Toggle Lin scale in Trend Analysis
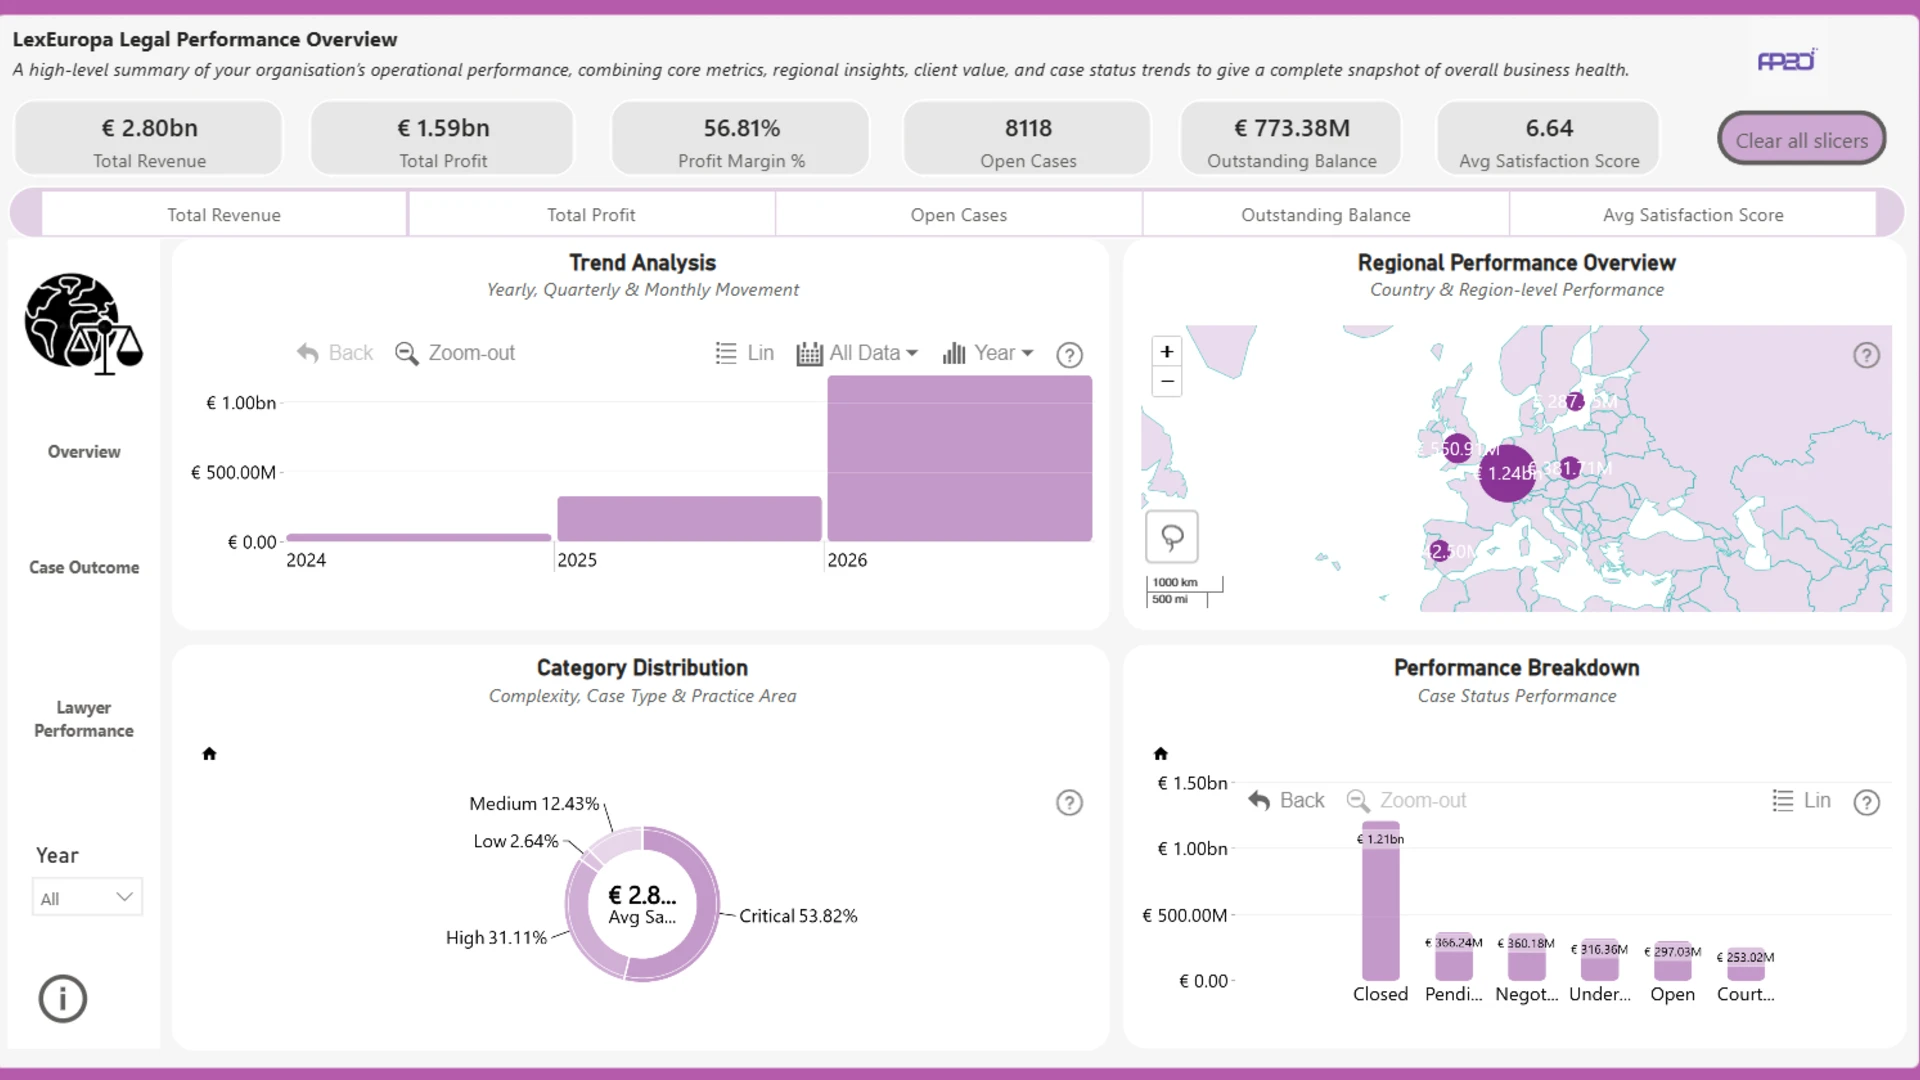This screenshot has width=1920, height=1080. (x=745, y=353)
